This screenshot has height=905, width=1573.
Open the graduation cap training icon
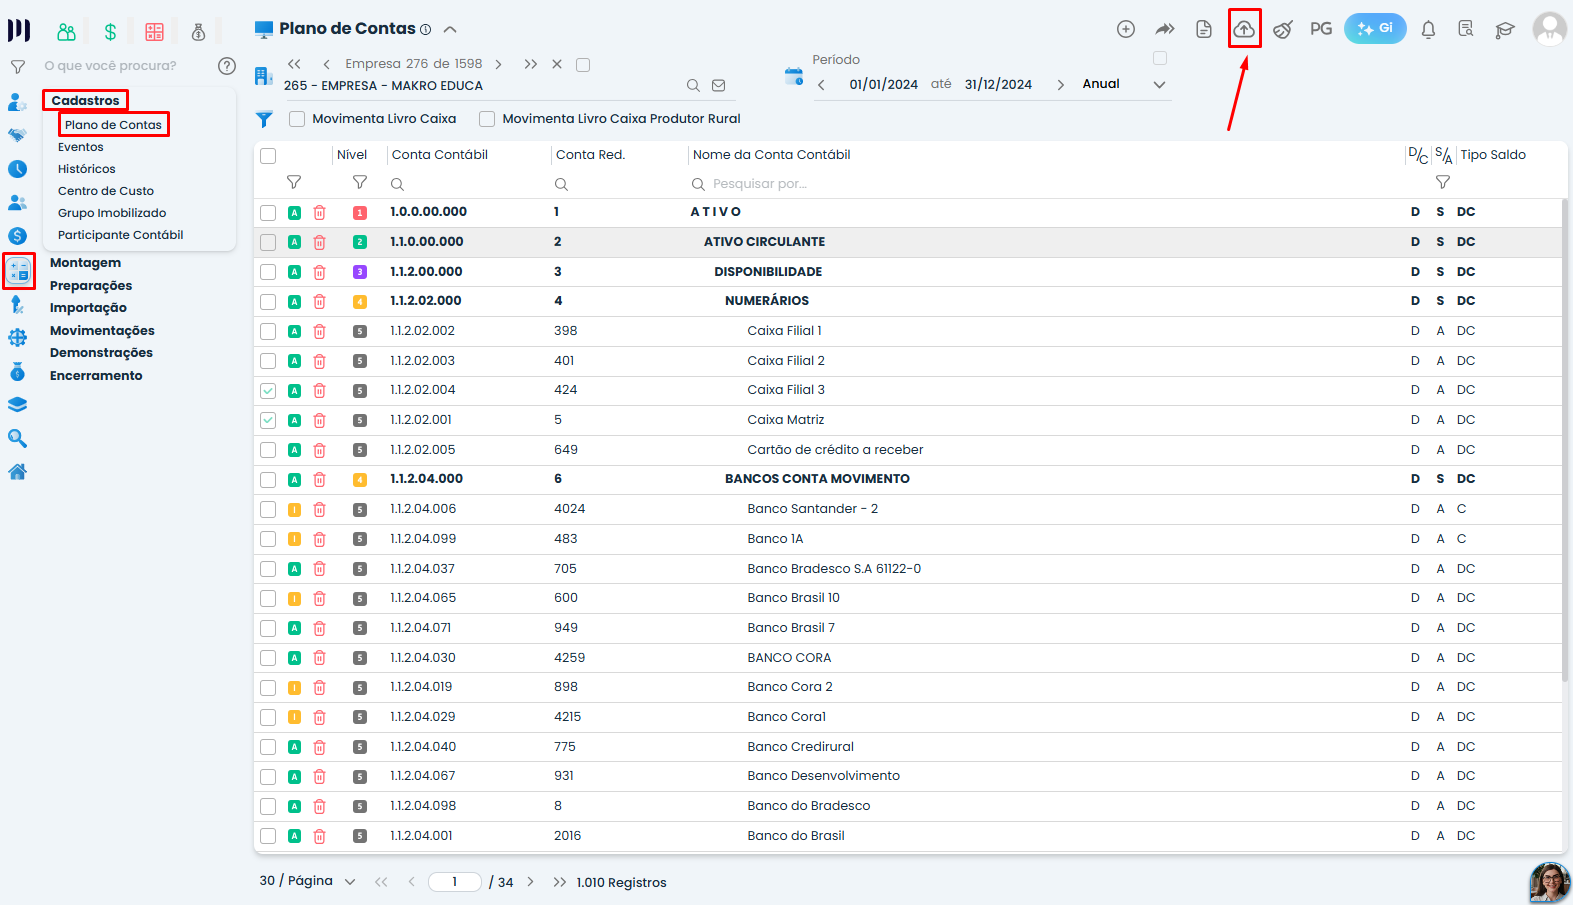(1505, 29)
